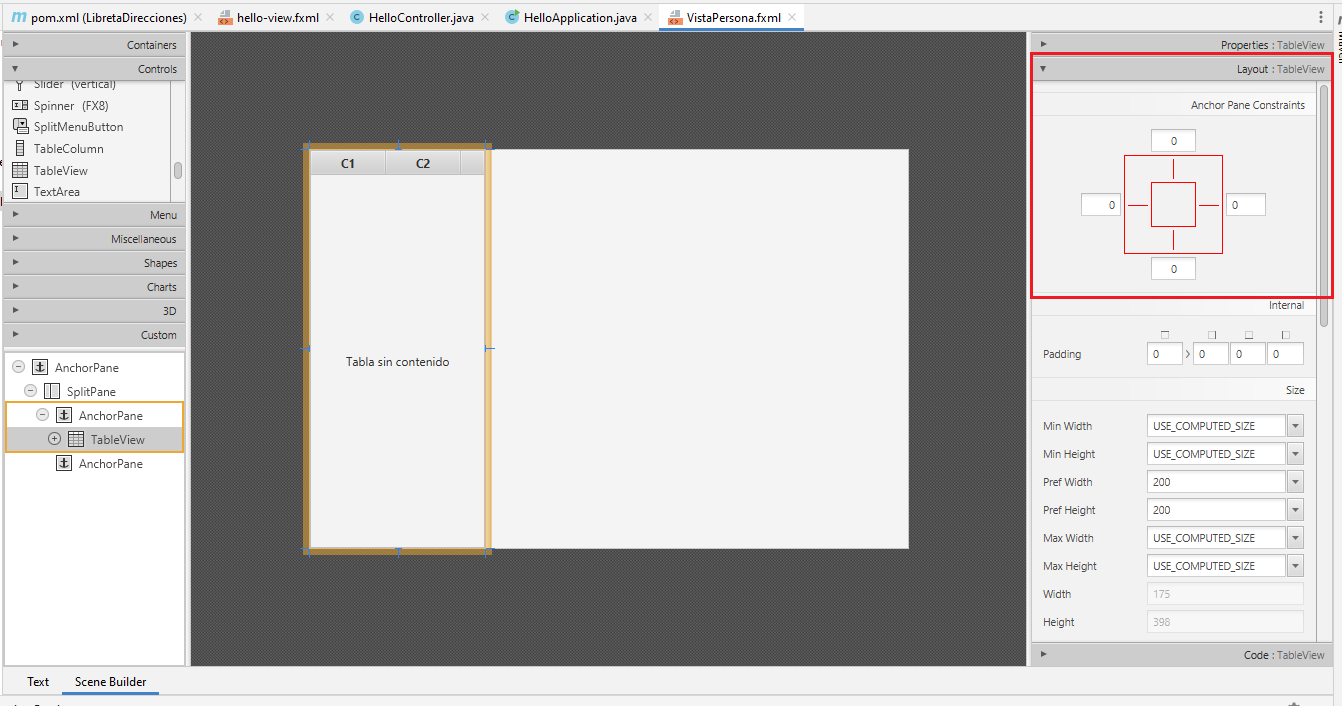Click the first Padding value field
1342x706 pixels.
(1165, 354)
